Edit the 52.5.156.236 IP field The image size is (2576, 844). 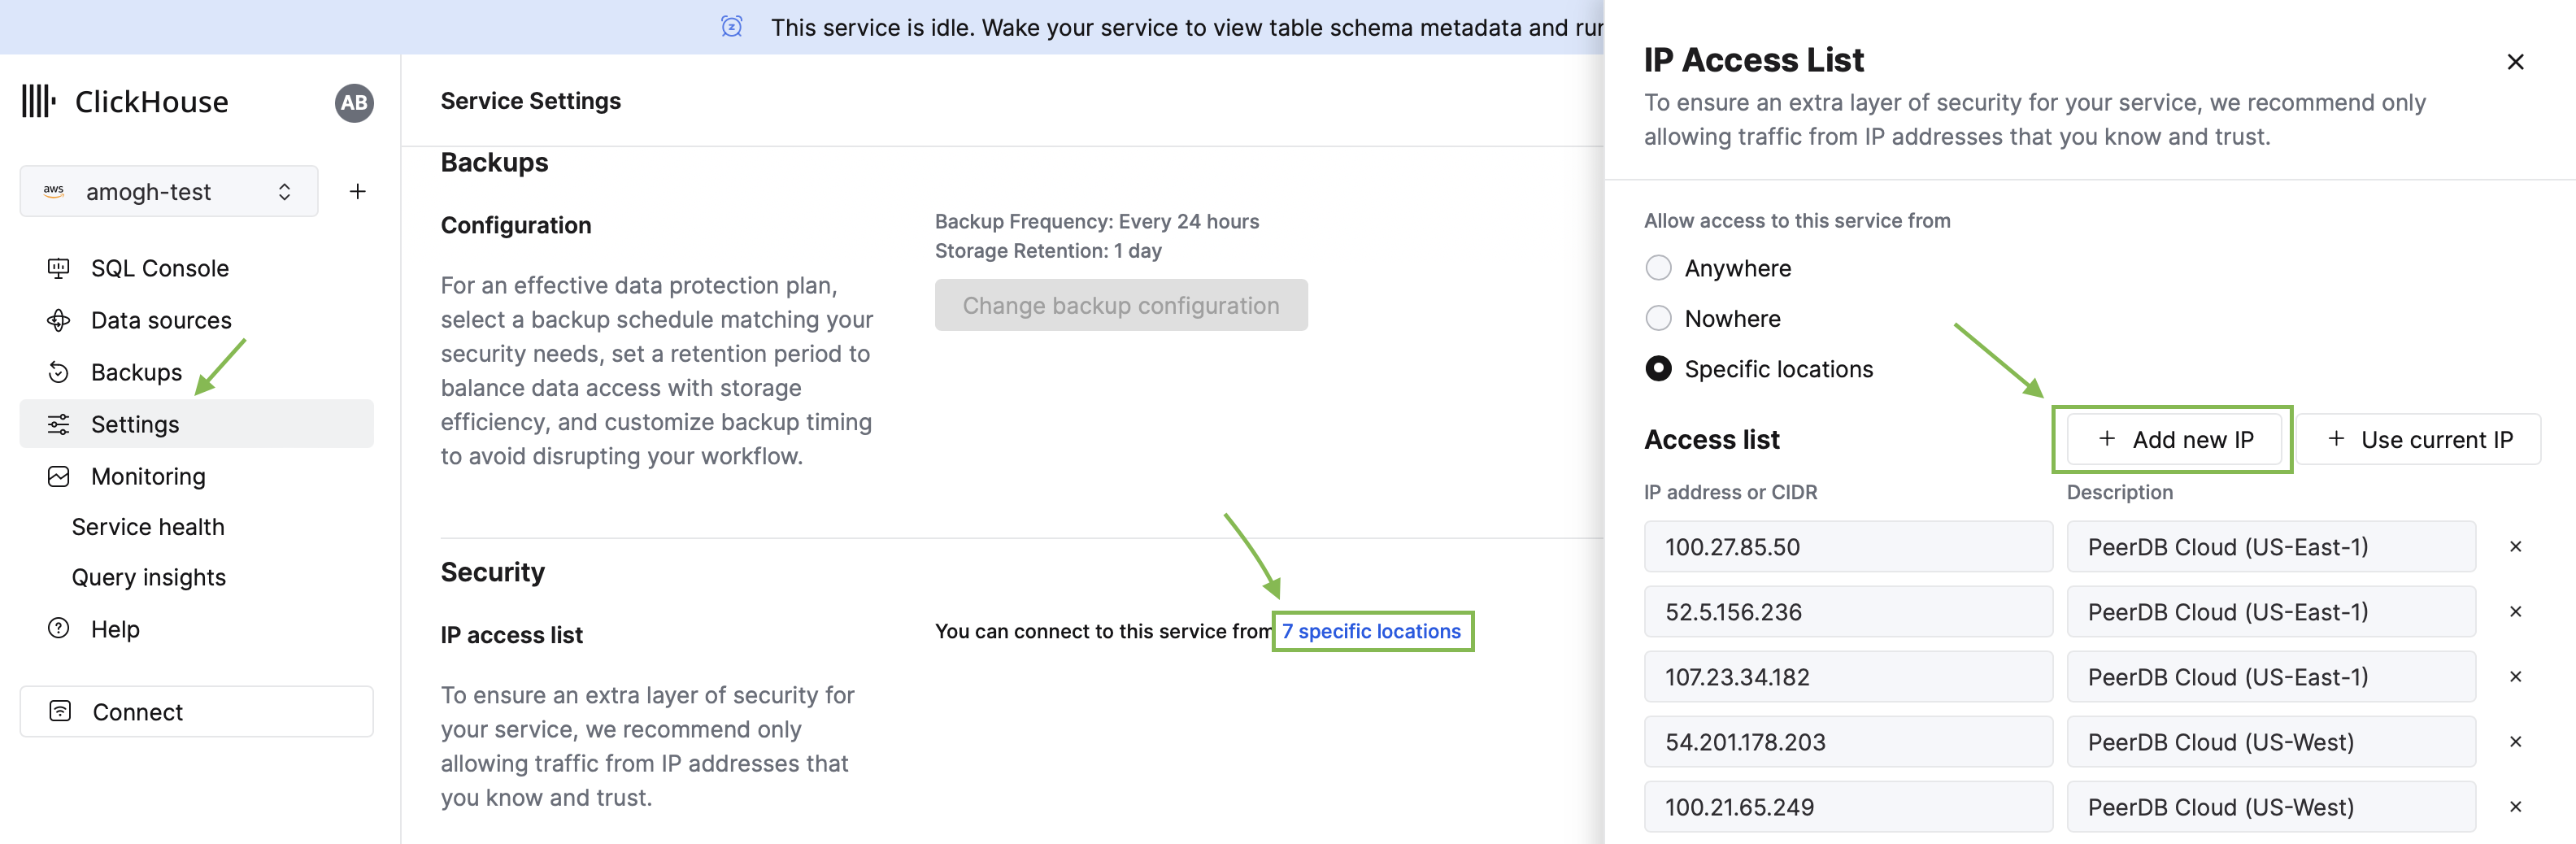(x=1848, y=611)
